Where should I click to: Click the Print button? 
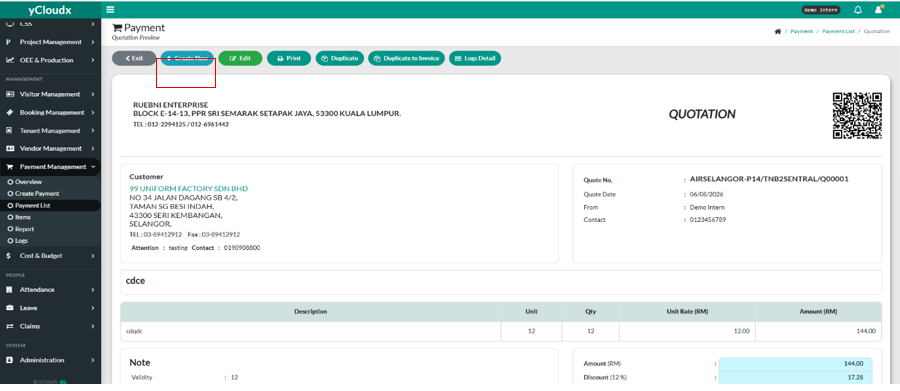click(x=289, y=59)
